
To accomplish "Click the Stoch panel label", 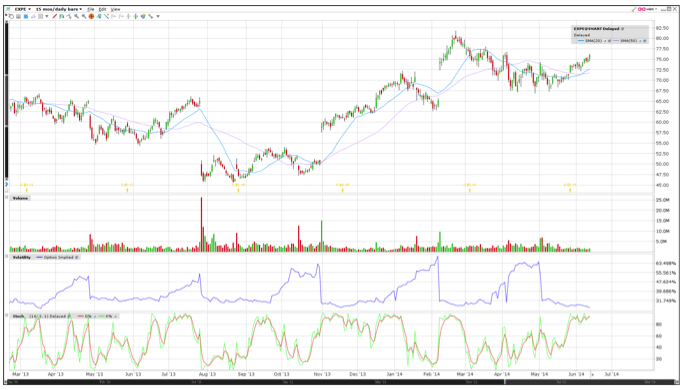I will pyautogui.click(x=18, y=316).
